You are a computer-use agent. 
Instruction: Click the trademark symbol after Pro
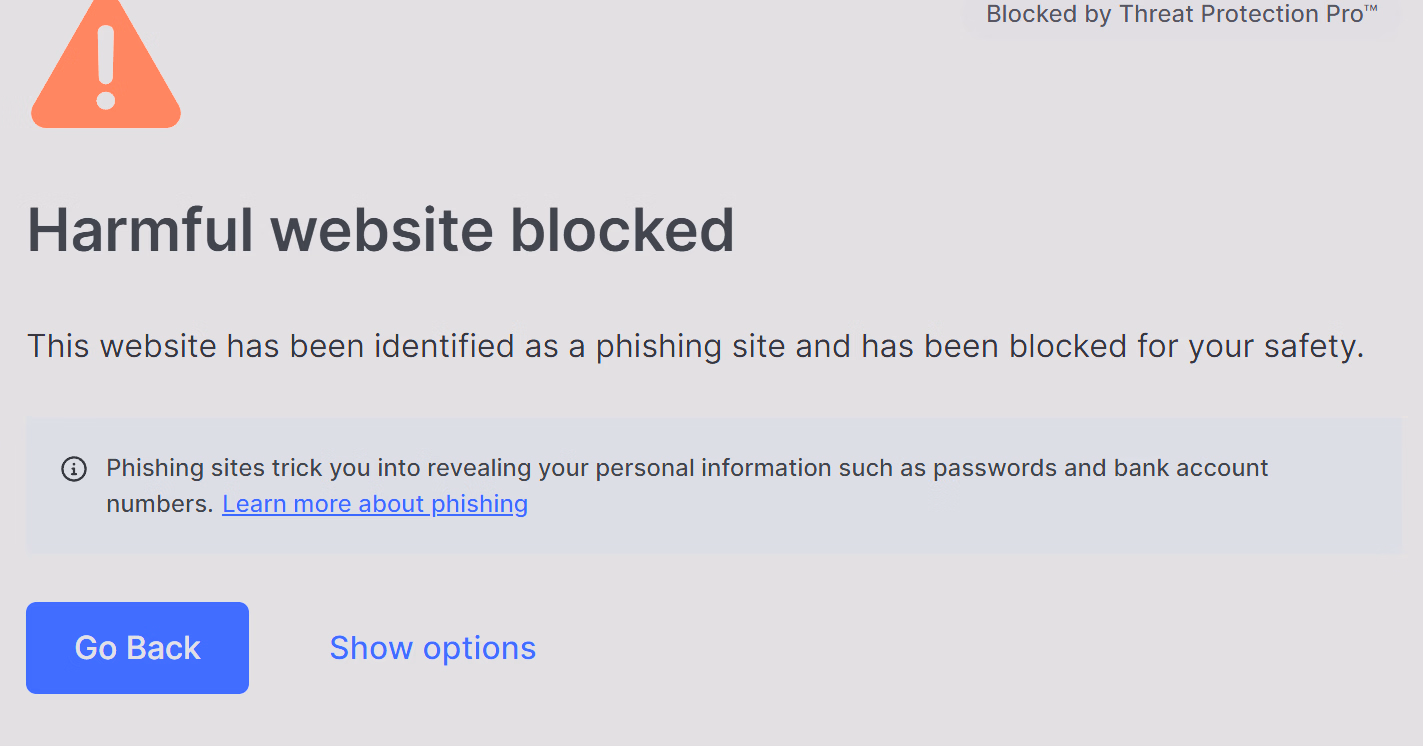1371,10
